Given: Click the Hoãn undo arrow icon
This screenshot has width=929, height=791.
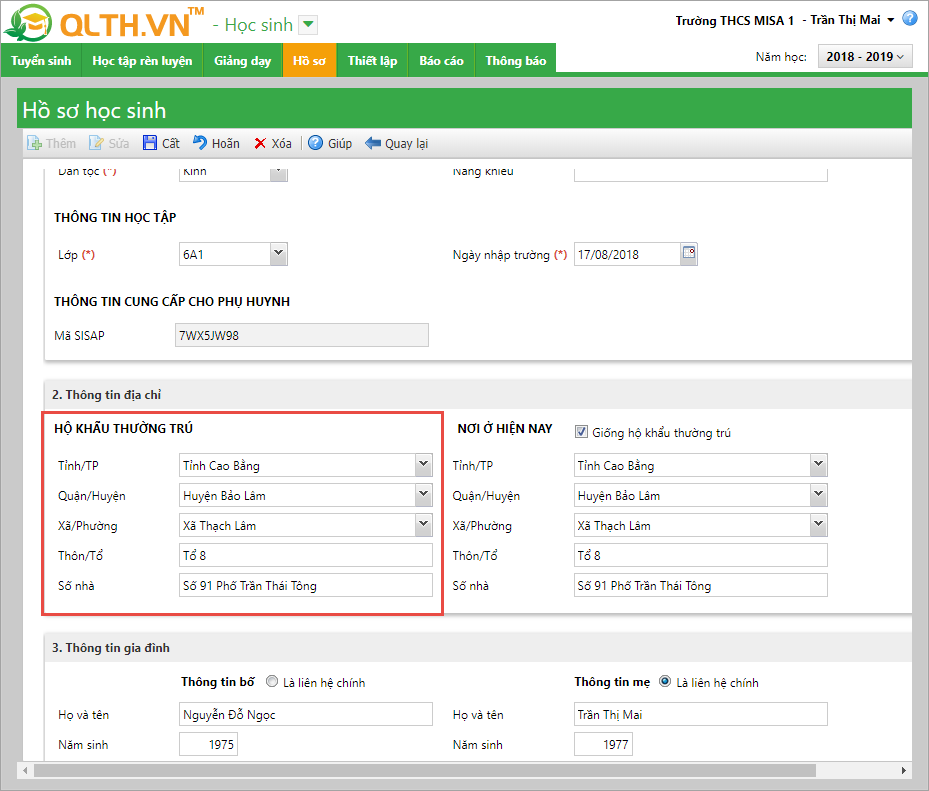Looking at the screenshot, I should point(200,143).
